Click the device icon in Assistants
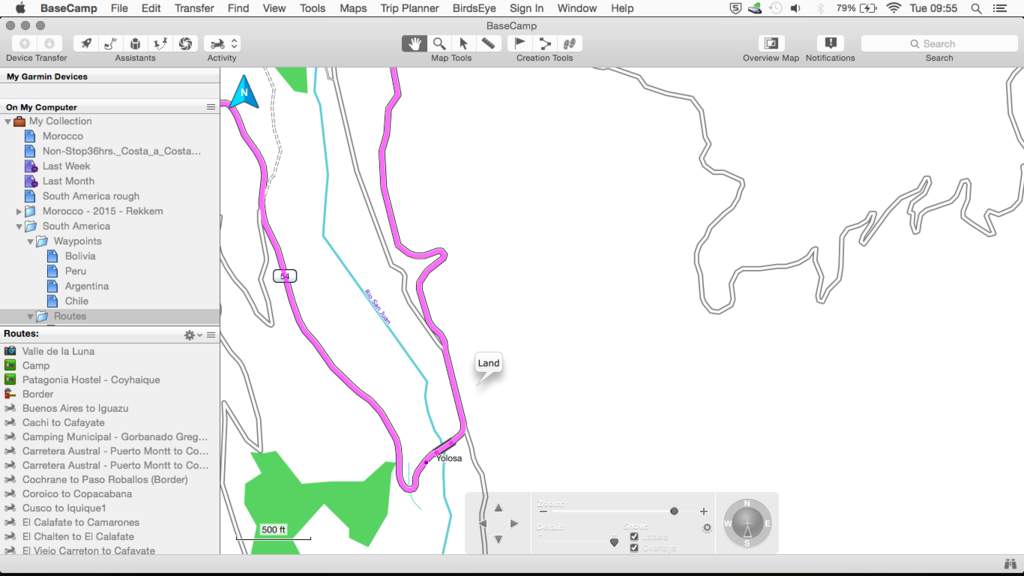Viewport: 1024px width, 576px height. tap(135, 44)
